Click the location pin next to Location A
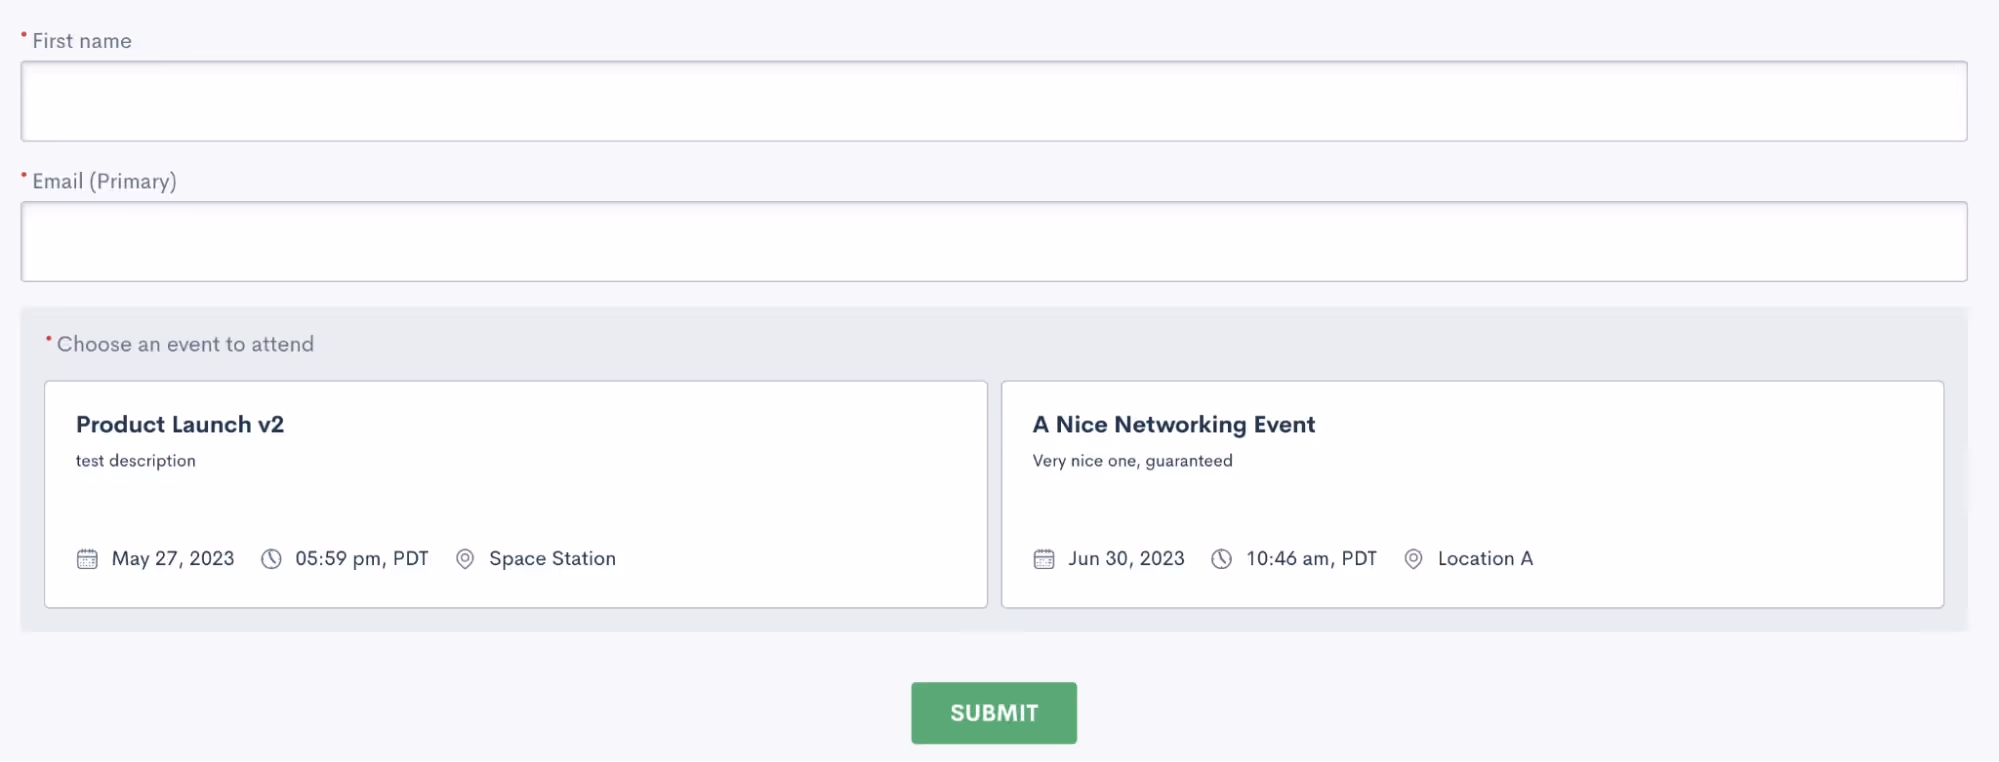The height and width of the screenshot is (762, 1999). [1413, 559]
